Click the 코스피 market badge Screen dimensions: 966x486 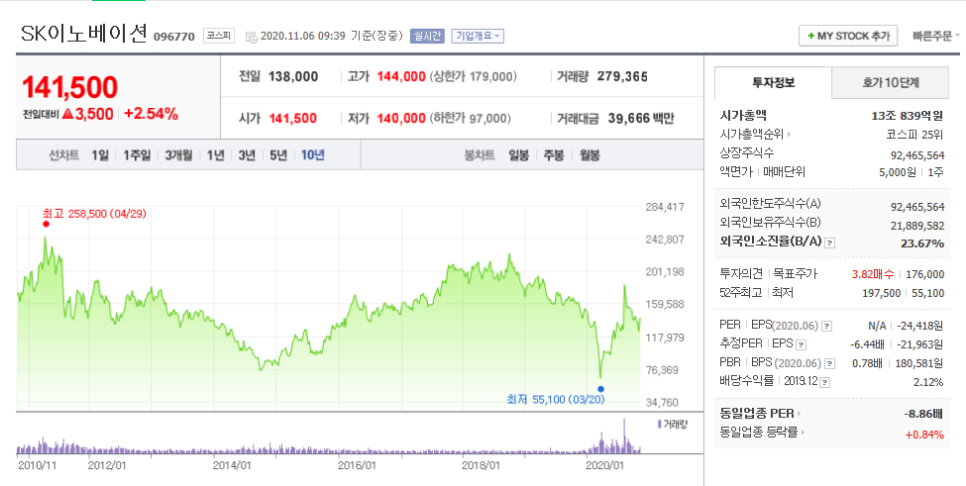(219, 36)
